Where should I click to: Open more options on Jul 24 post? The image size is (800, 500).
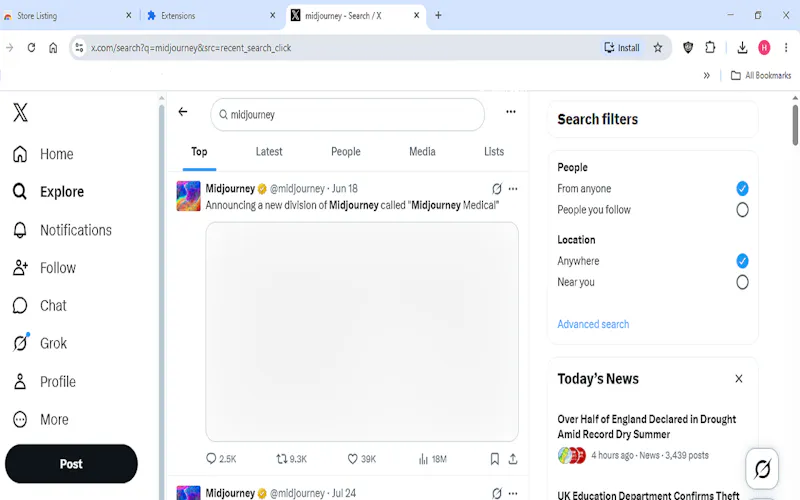click(513, 493)
